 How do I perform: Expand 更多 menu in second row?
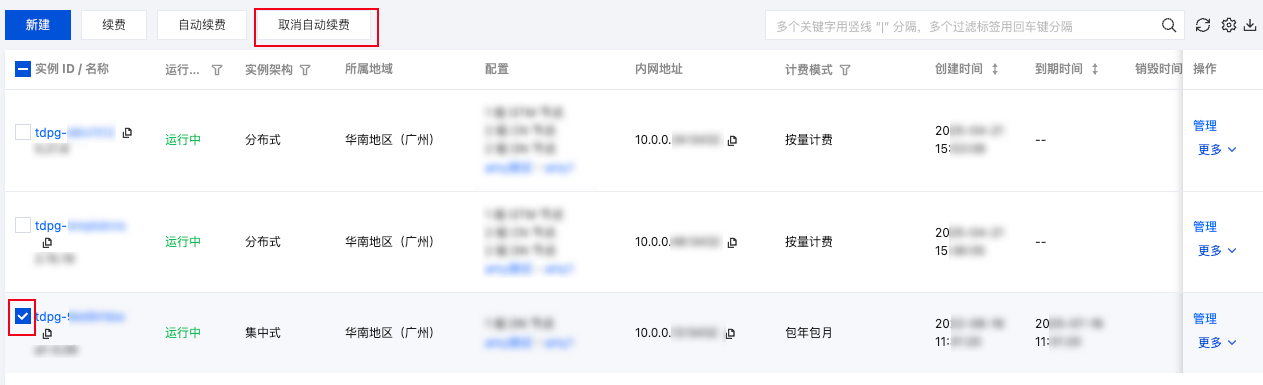tap(1217, 250)
